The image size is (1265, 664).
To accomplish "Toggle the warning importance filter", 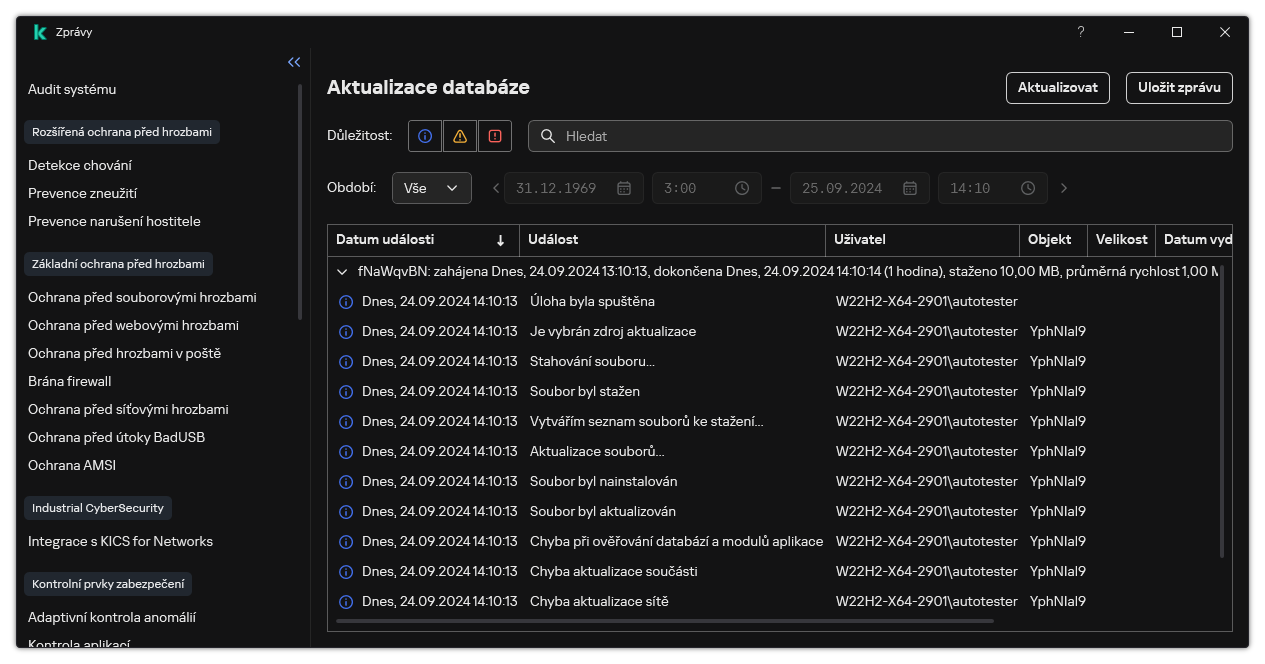I will click(x=460, y=136).
